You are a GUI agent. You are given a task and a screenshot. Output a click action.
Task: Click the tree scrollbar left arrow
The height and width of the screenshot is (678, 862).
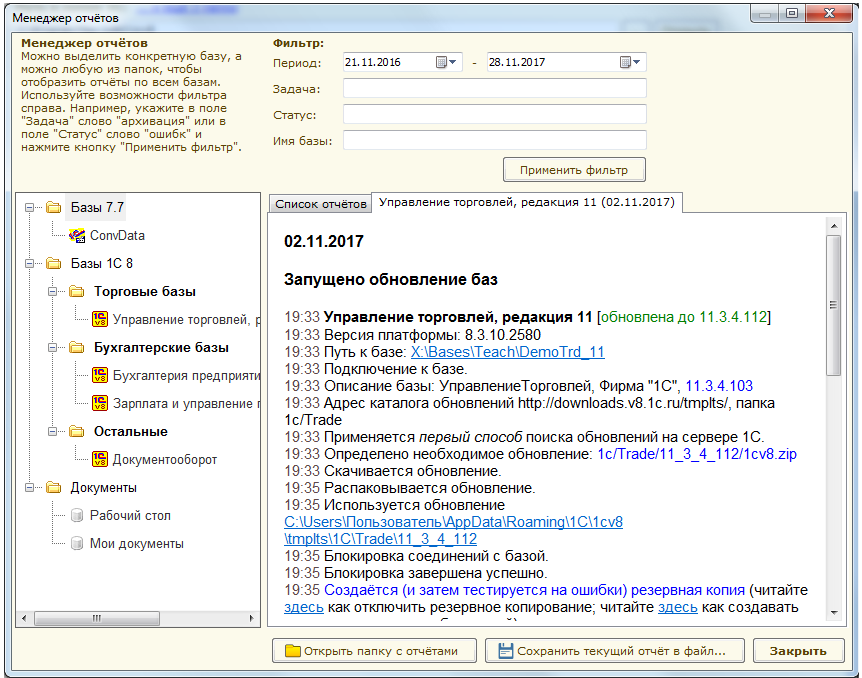24,618
